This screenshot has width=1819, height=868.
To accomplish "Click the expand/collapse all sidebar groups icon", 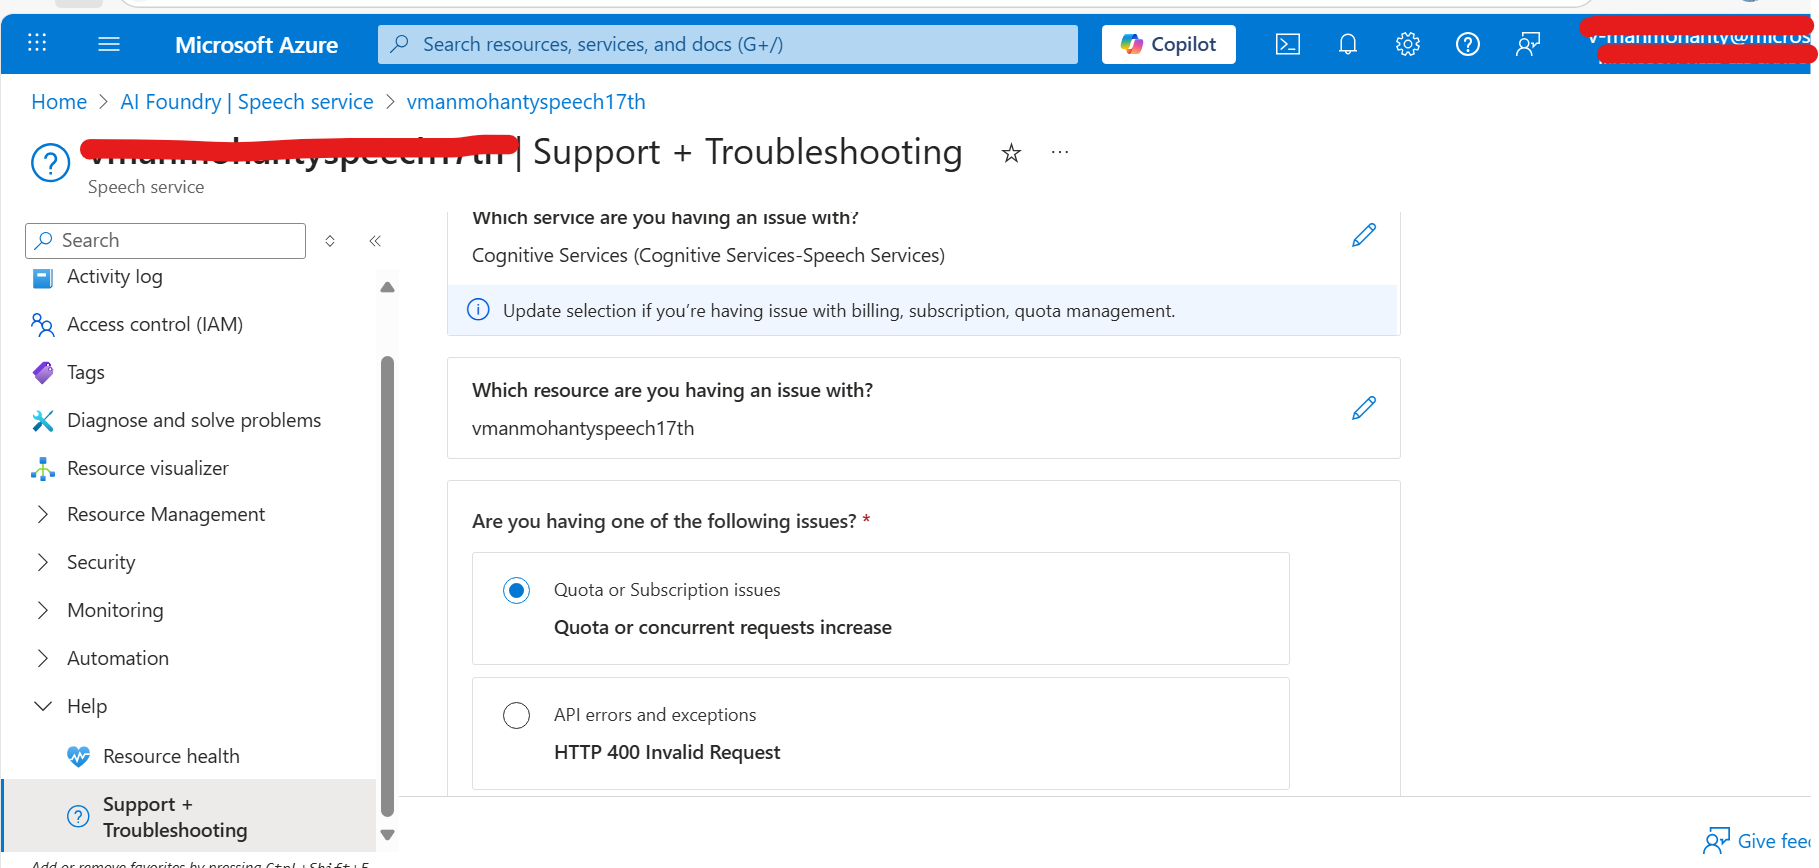I will point(330,241).
